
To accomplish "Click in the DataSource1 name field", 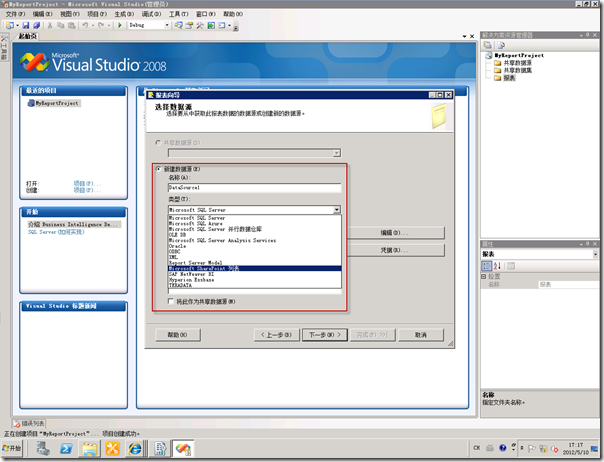I will tap(255, 188).
